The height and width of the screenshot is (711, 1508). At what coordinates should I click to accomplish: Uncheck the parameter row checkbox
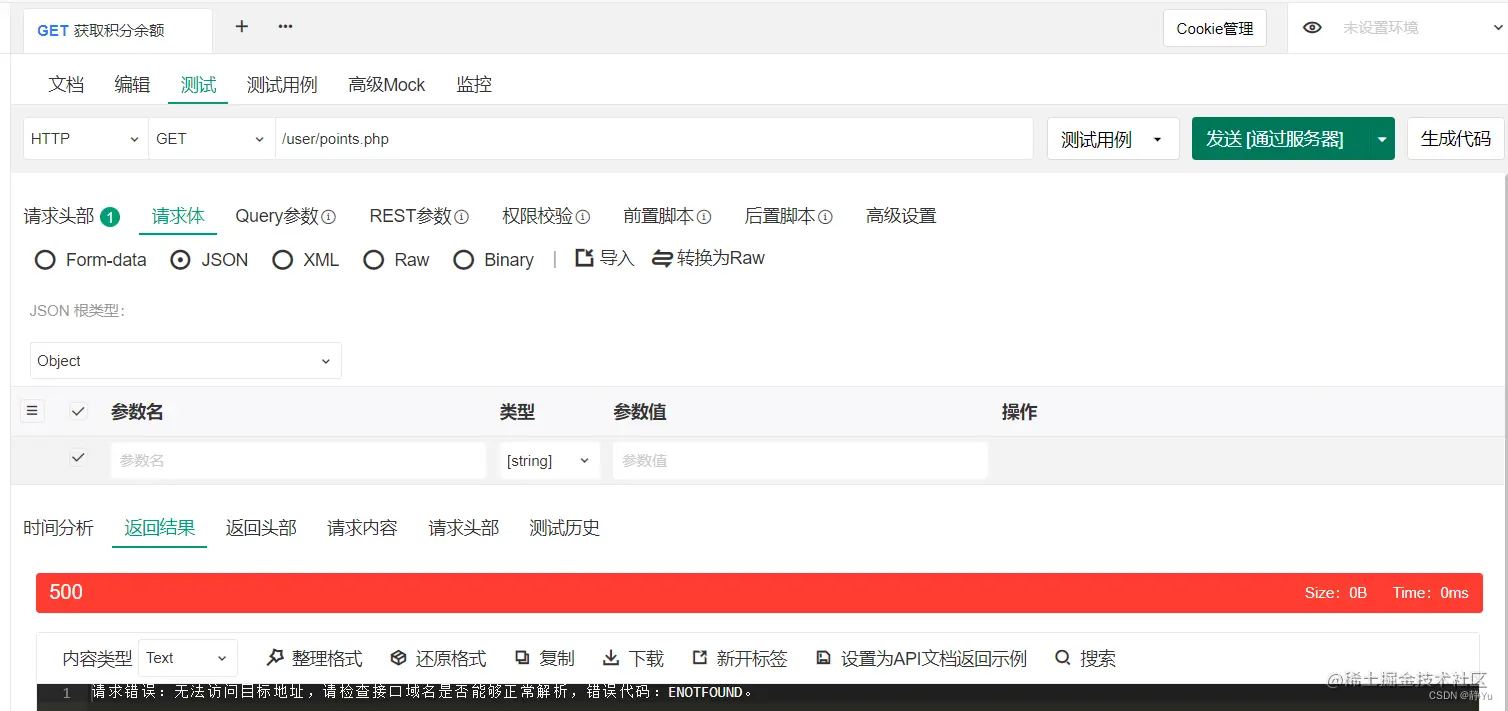click(x=78, y=457)
